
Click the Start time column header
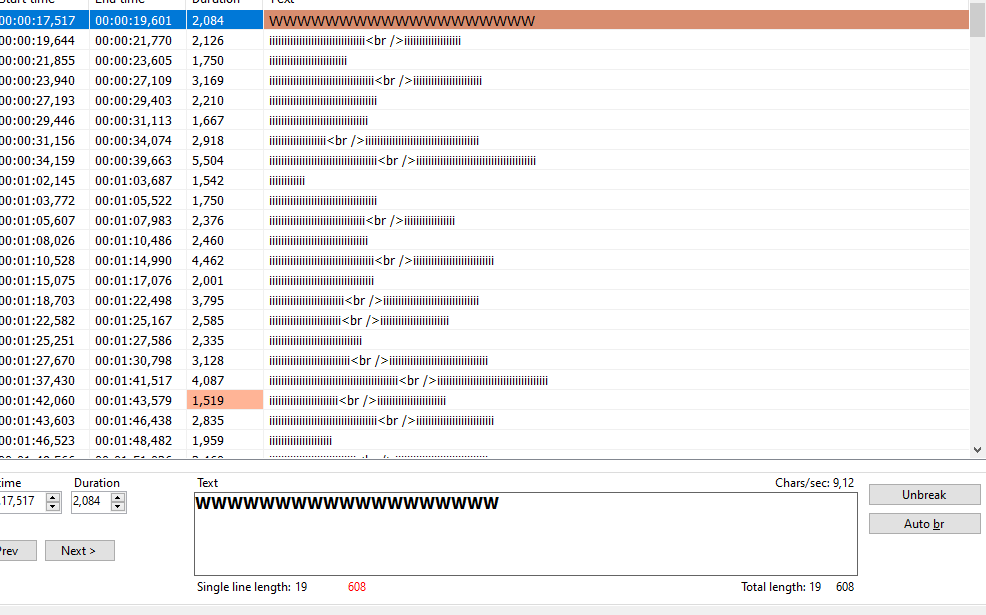[x=40, y=3]
